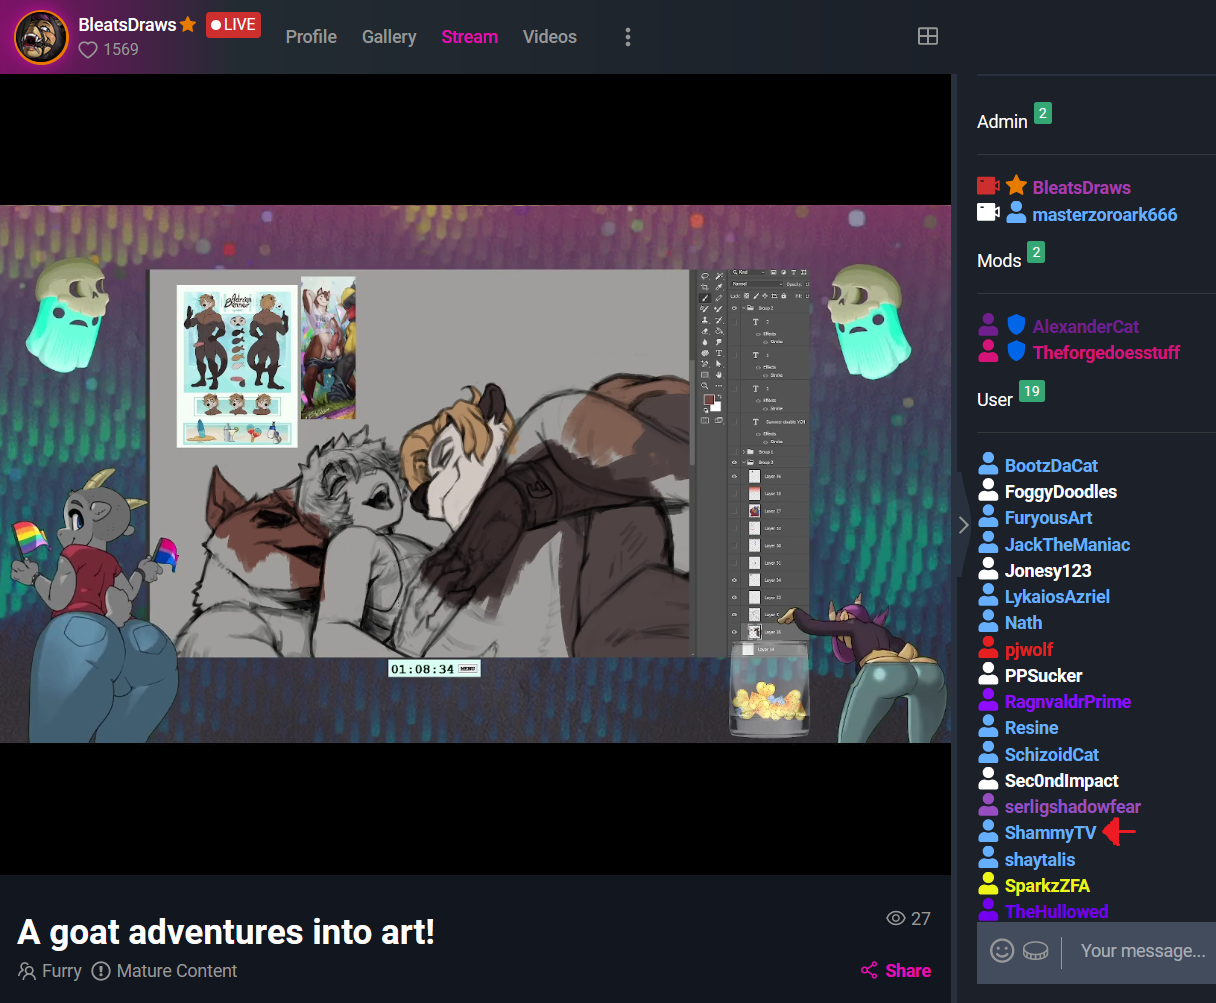Click the user icon beside ShammyTV
The width and height of the screenshot is (1216, 1003).
coord(988,831)
